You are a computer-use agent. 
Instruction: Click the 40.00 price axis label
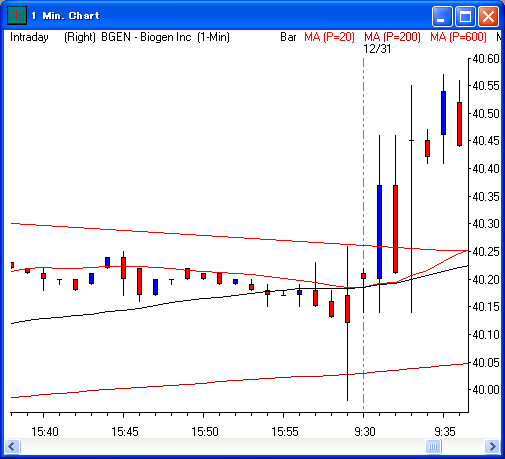coord(486,389)
